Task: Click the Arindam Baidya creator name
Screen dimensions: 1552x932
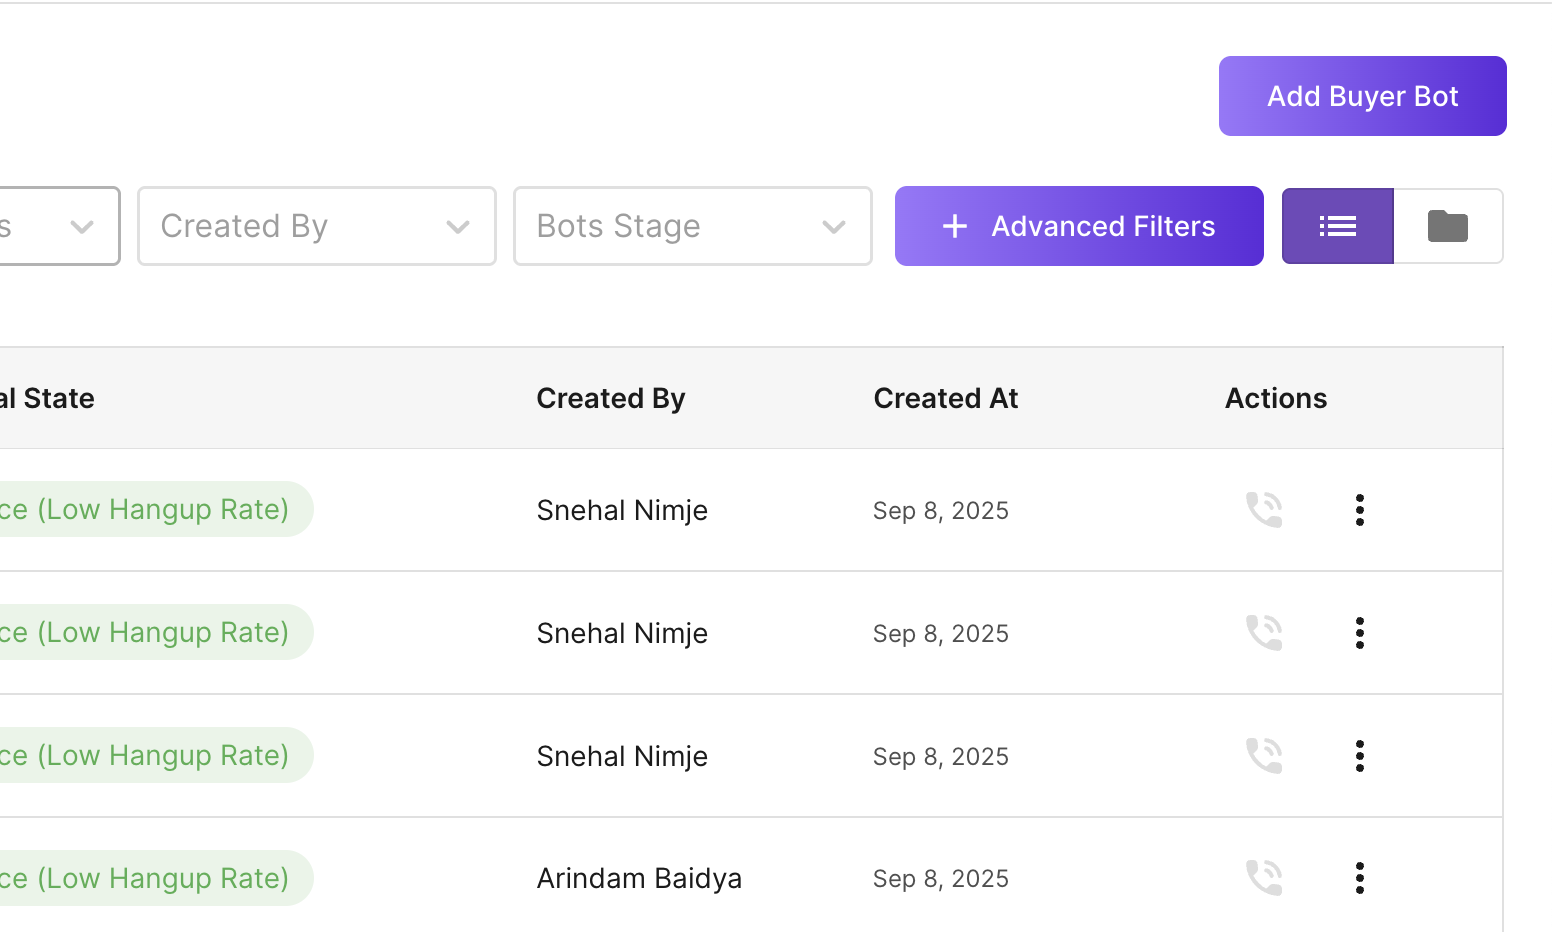Action: point(639,878)
